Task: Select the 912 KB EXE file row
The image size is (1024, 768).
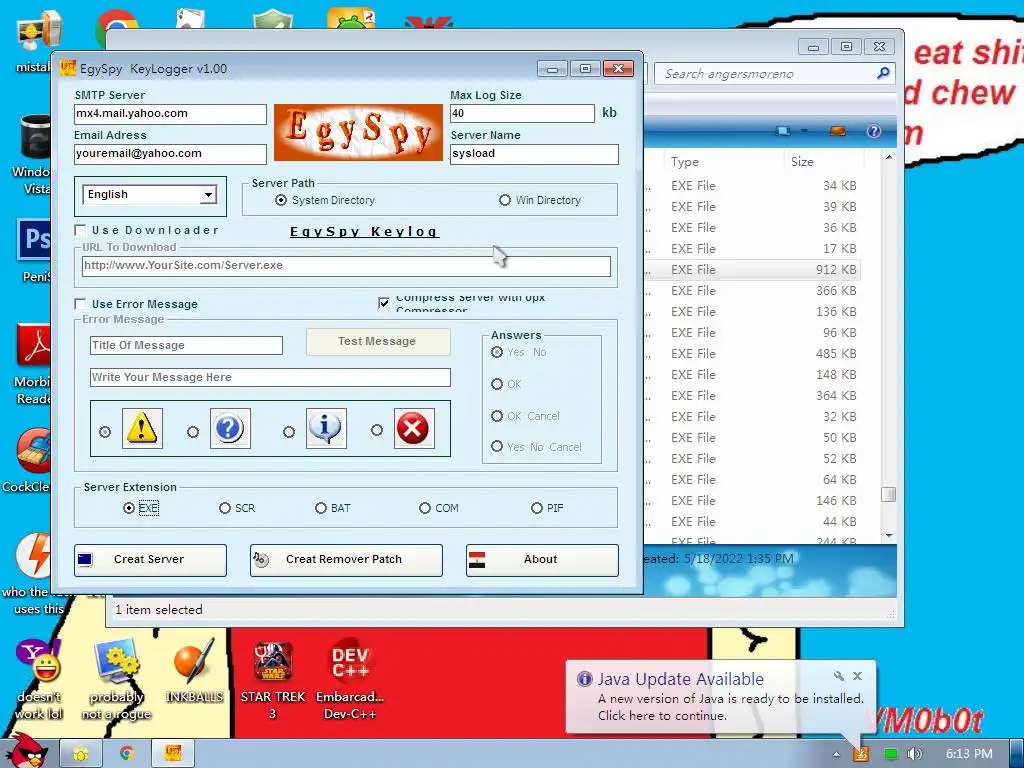Action: coord(752,270)
